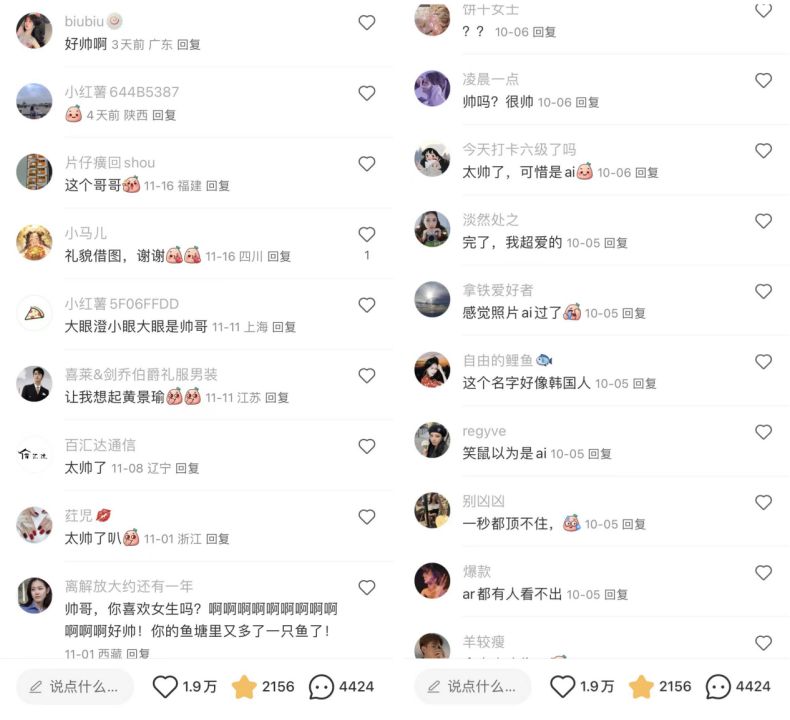The width and height of the screenshot is (790, 720).
Task: Tap the left panel's 4424 comments bubble icon
Action: [x=321, y=687]
